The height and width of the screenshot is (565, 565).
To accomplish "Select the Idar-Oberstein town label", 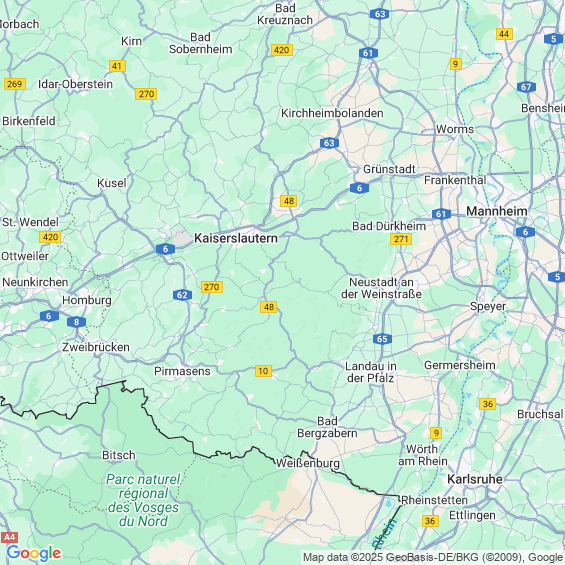I will 75,84.
